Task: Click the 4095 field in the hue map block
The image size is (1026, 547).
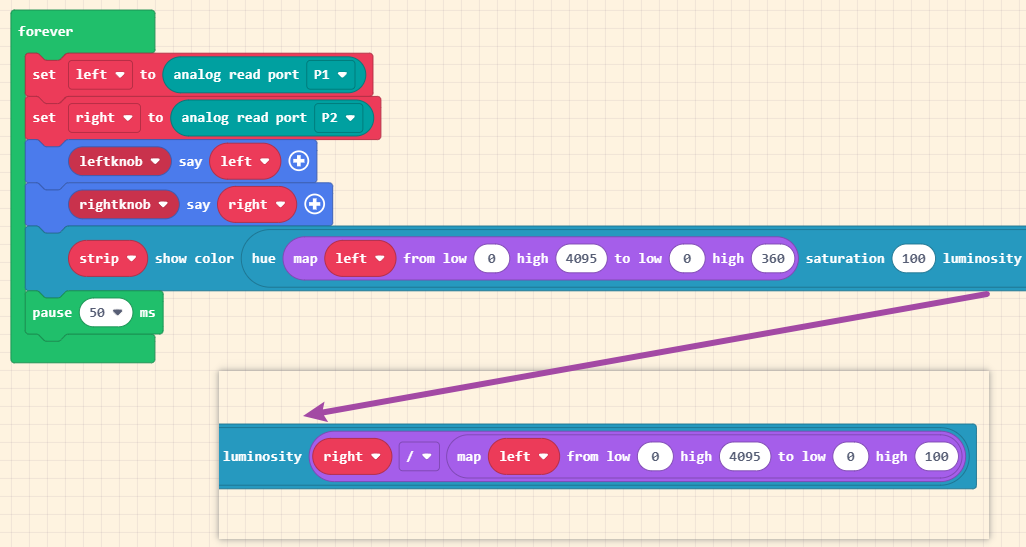Action: (581, 258)
